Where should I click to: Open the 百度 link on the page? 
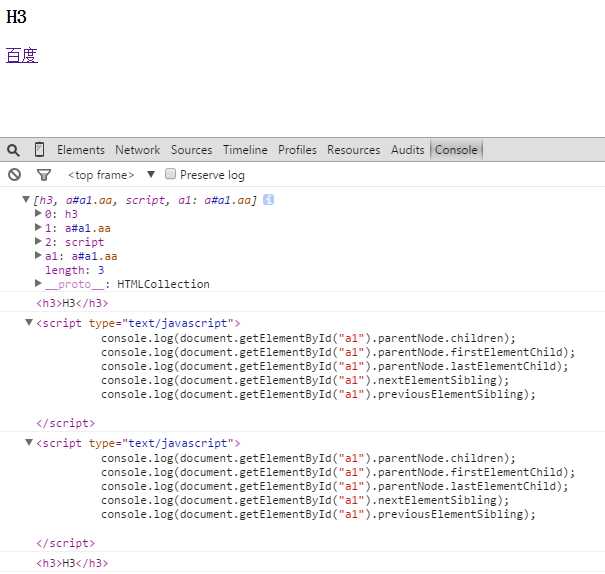[22, 56]
